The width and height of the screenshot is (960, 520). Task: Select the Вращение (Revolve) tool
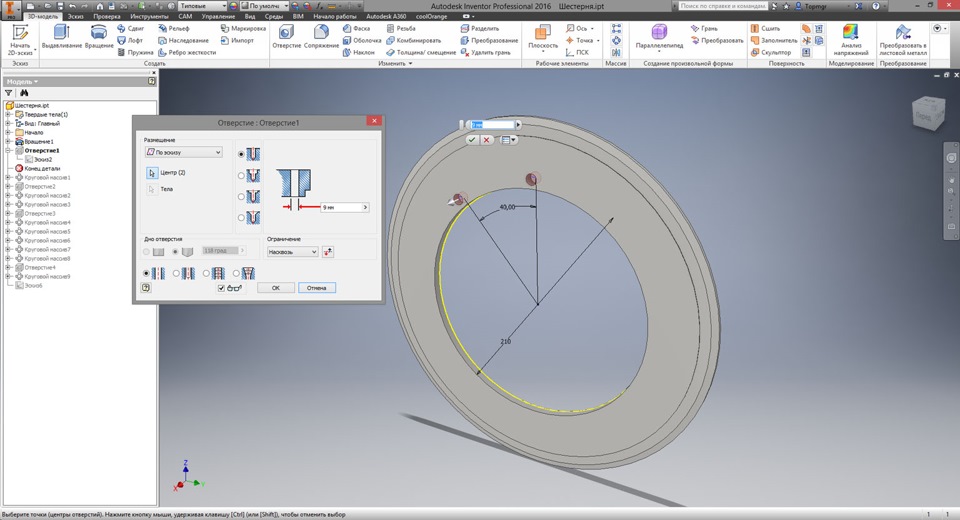(99, 34)
